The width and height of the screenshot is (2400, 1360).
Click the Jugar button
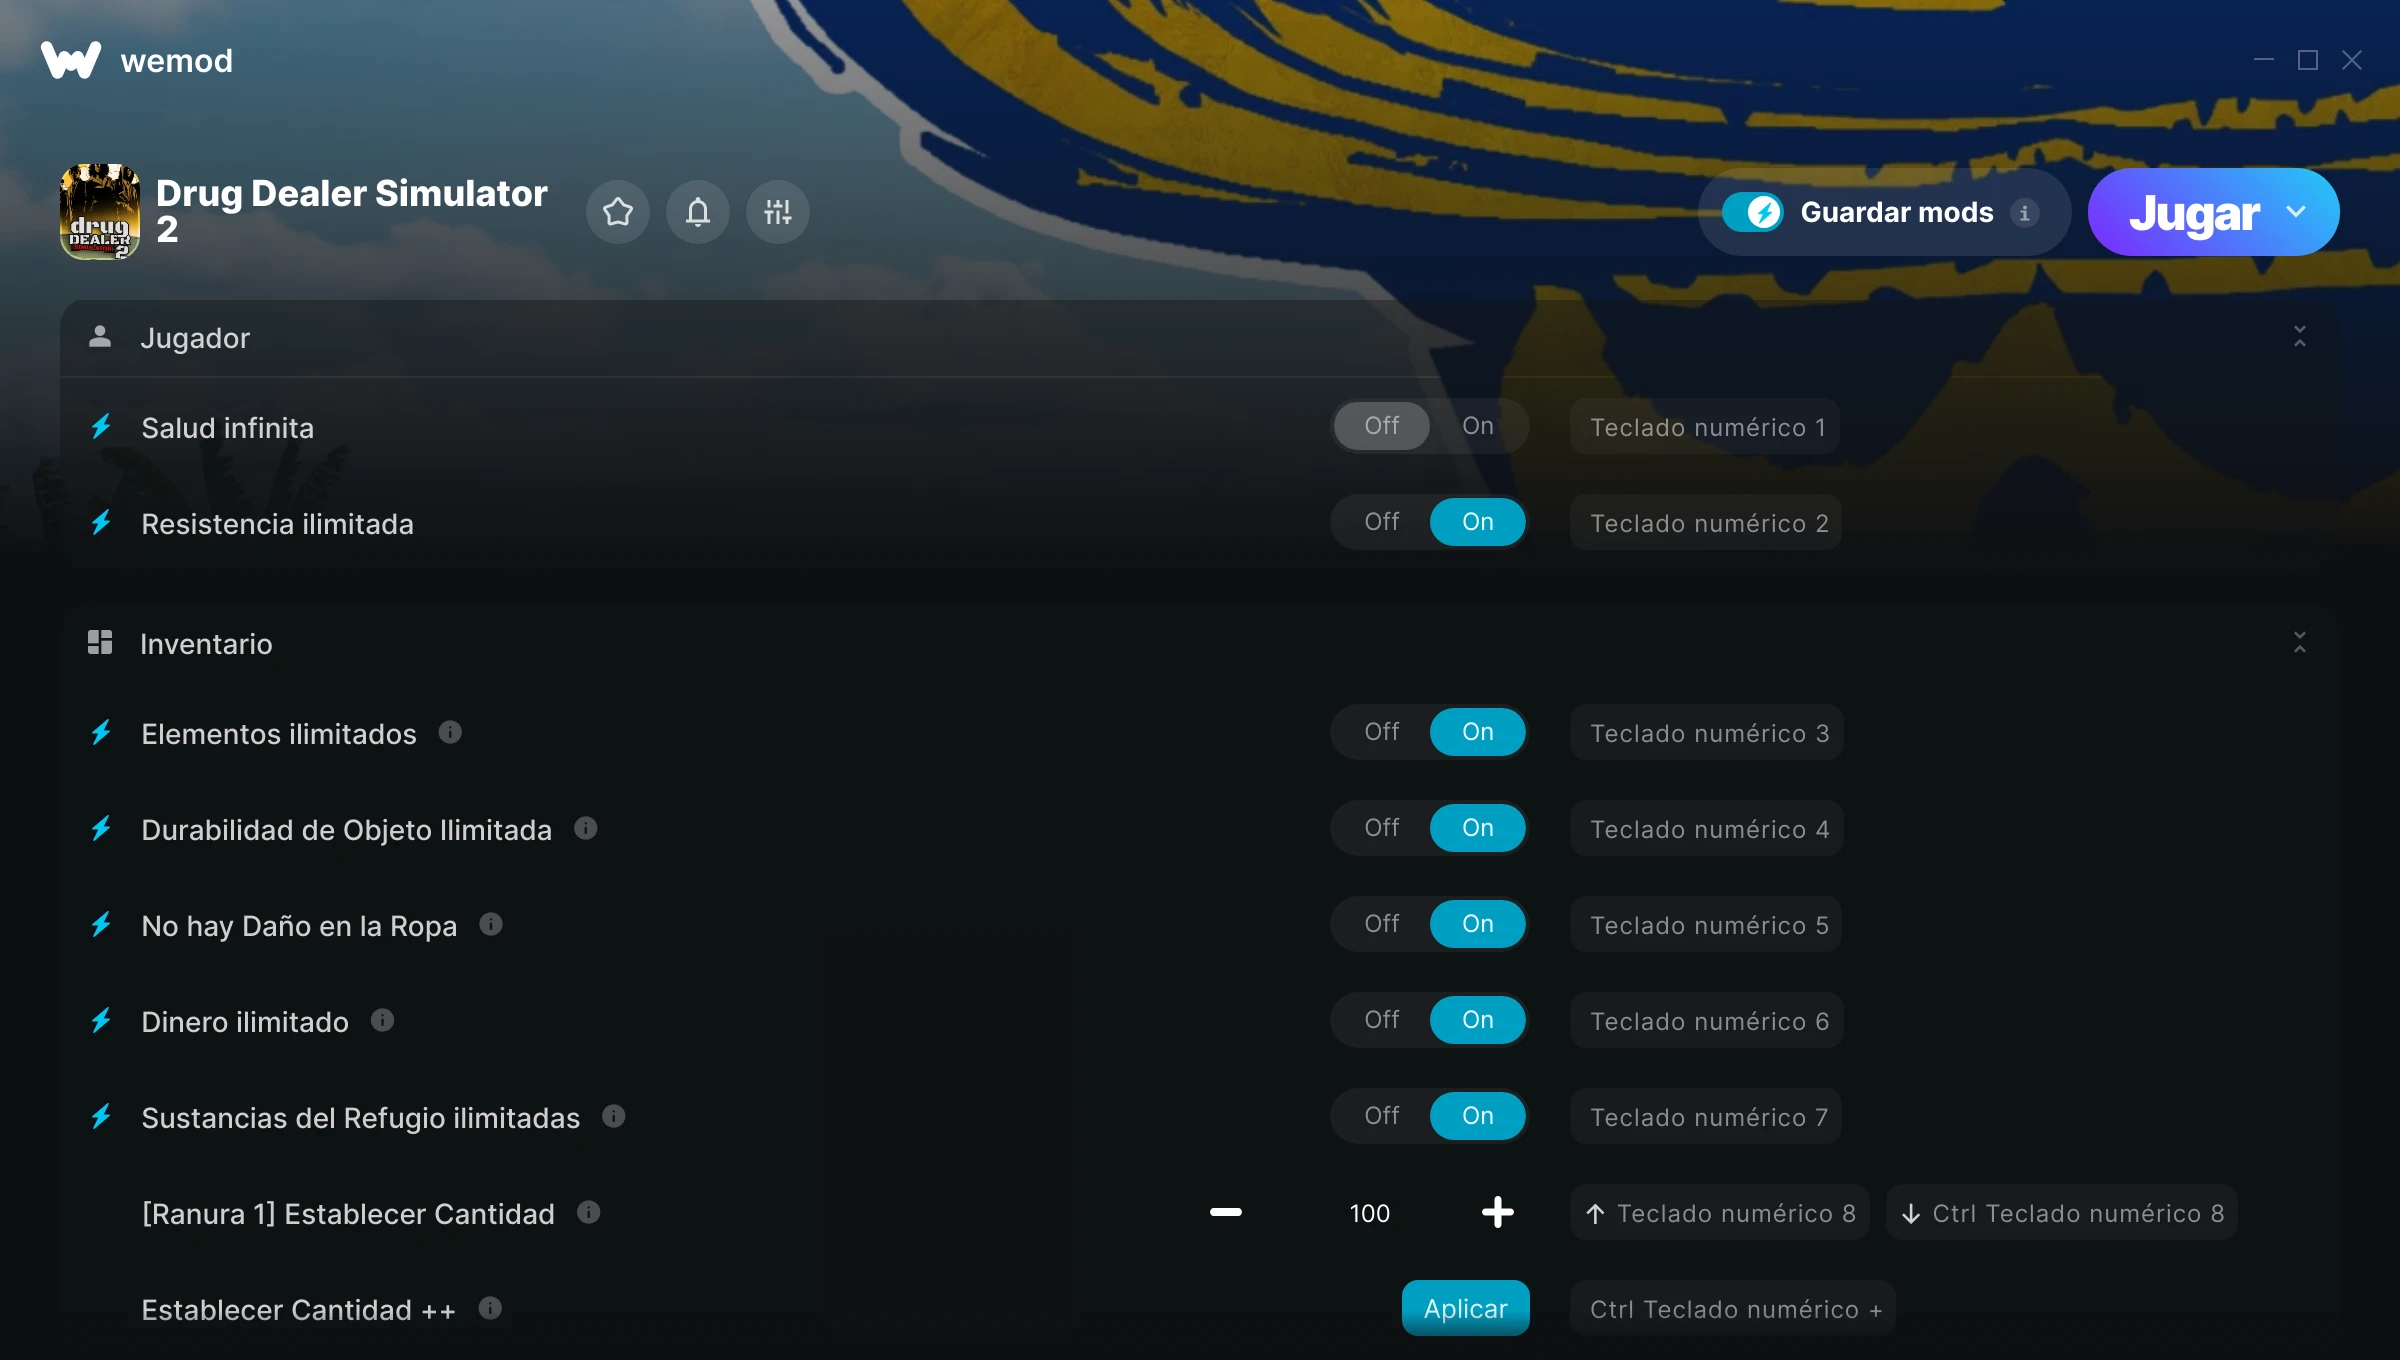[2194, 212]
